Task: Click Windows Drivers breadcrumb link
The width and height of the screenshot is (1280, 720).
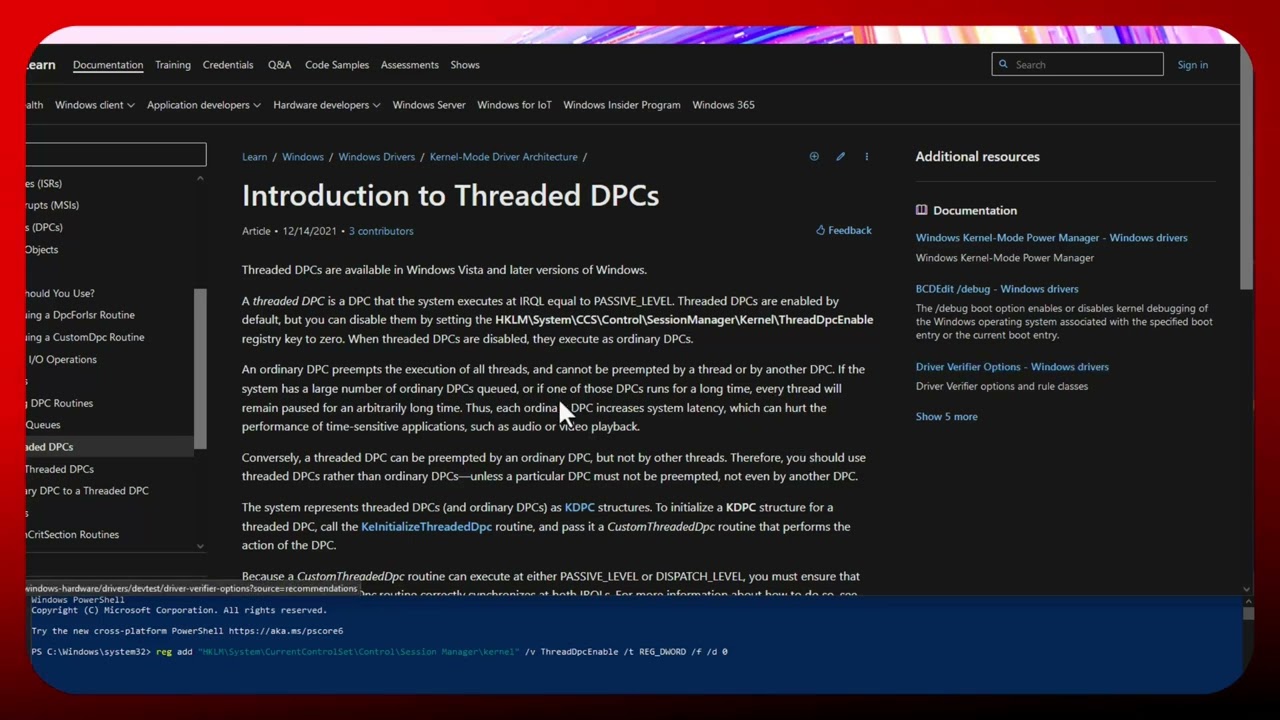Action: point(377,157)
